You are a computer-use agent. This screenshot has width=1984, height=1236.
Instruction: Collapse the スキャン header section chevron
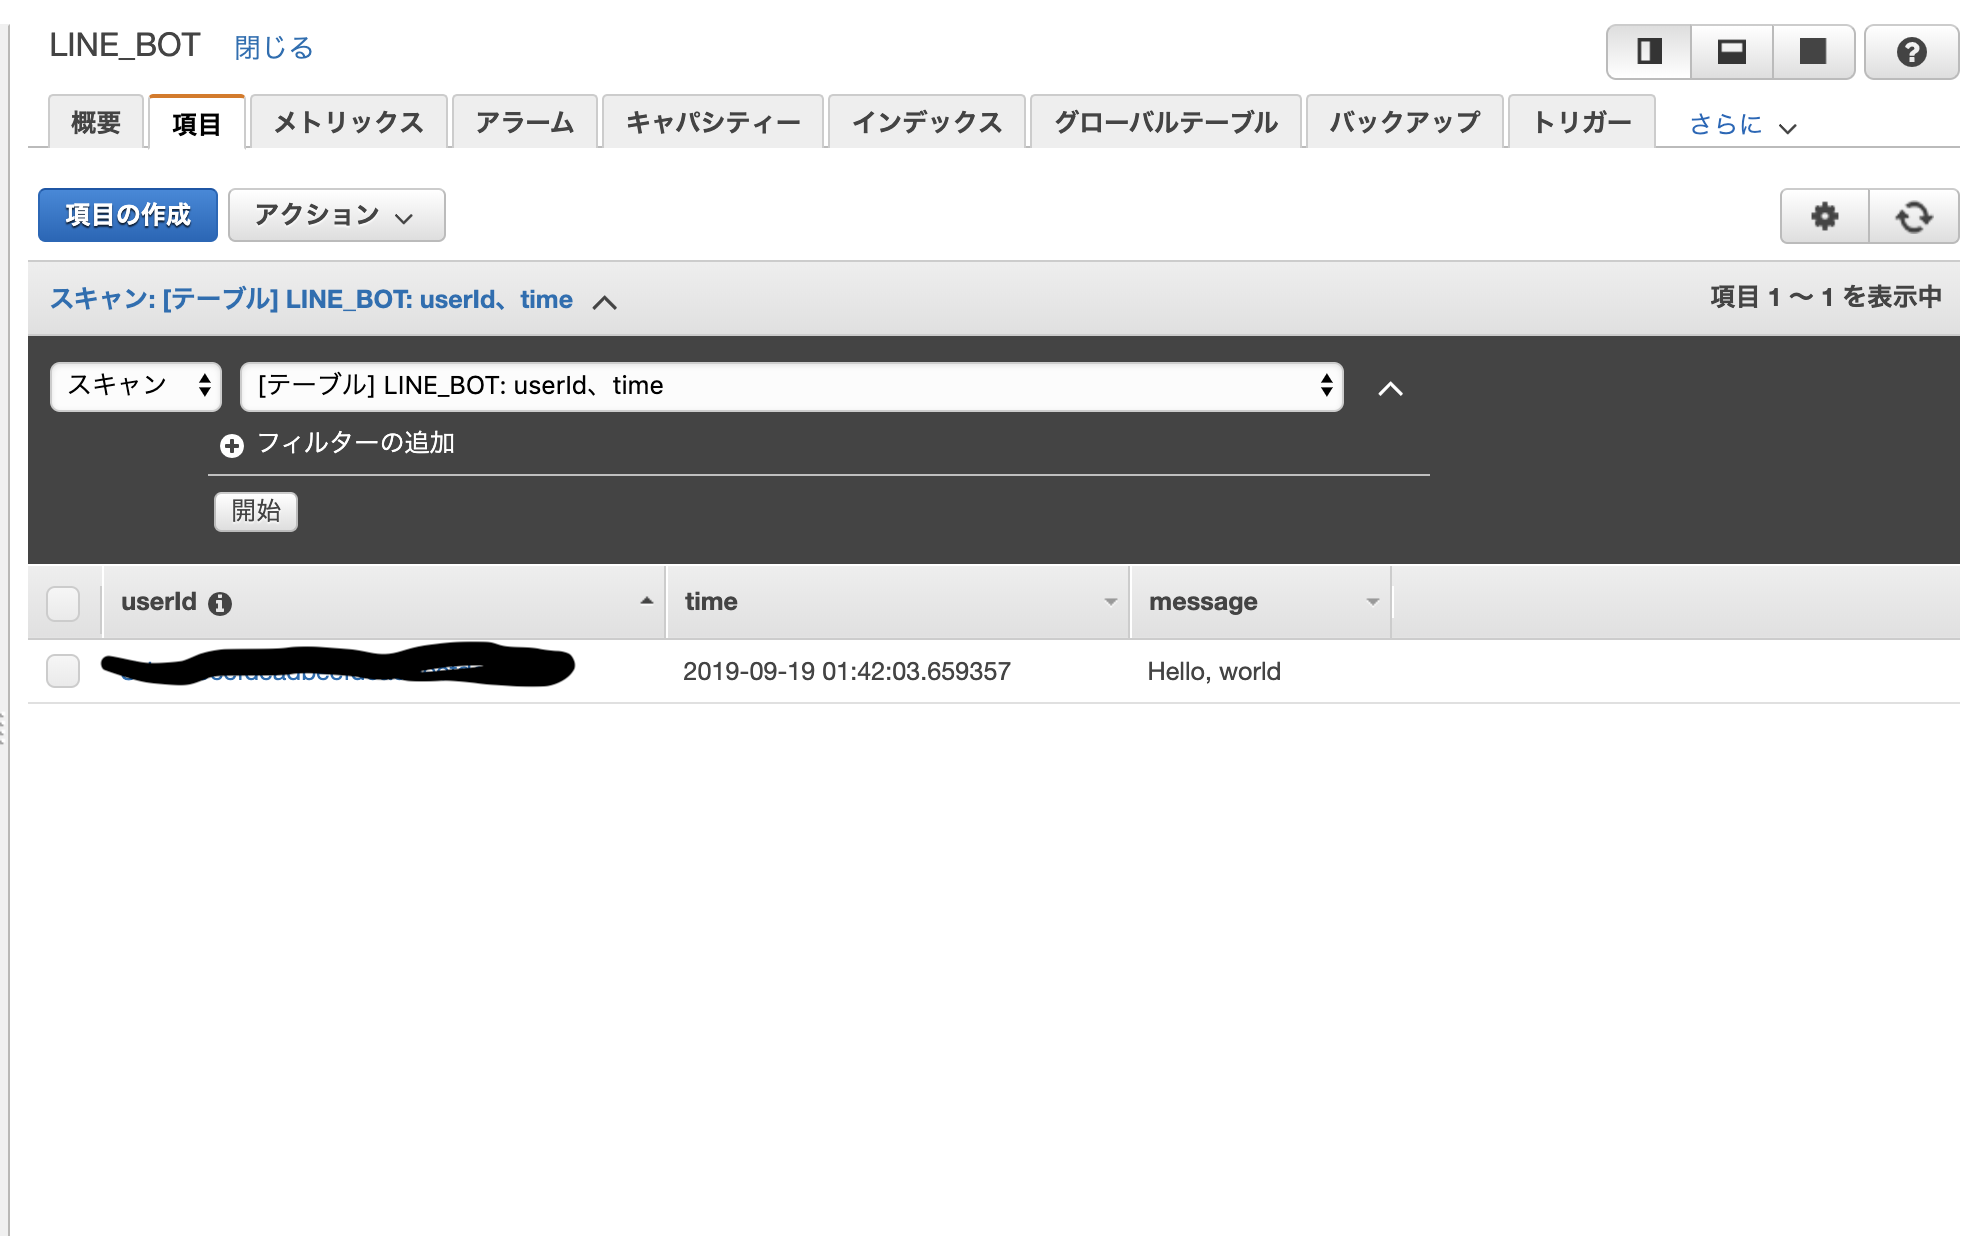tap(605, 302)
